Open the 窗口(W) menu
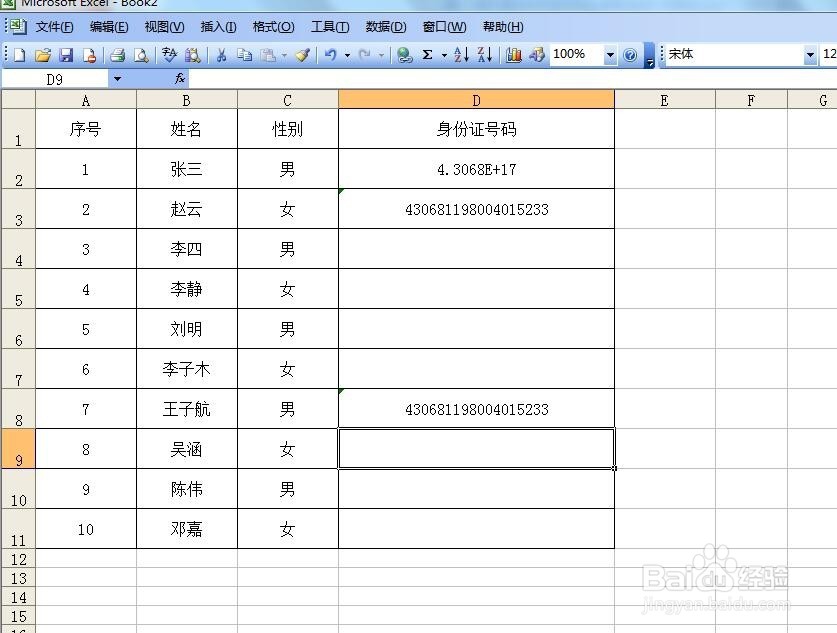Viewport: 837px width, 633px height. [444, 27]
